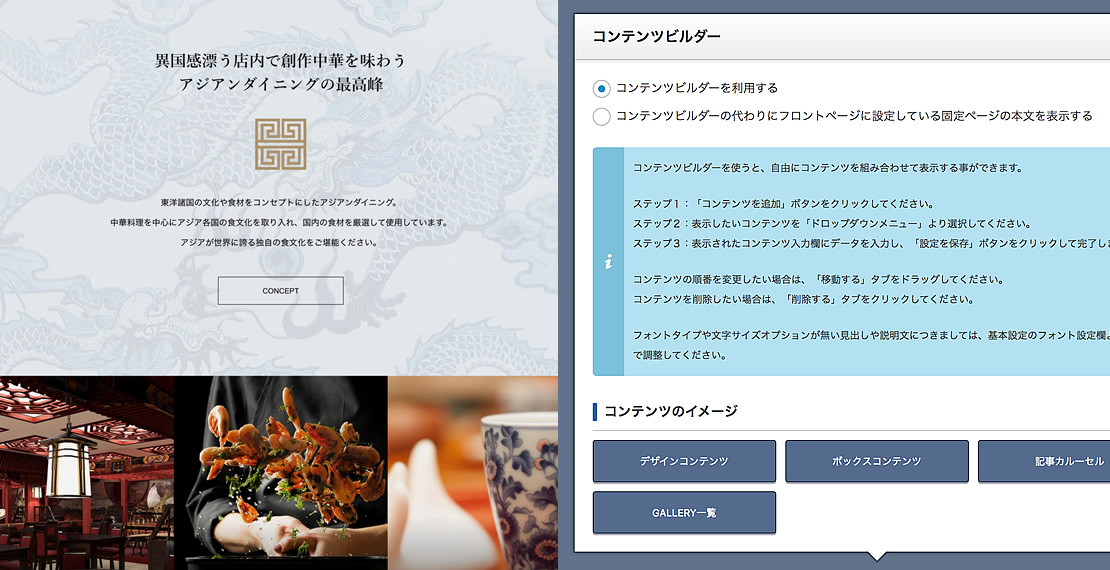Screen dimensions: 1110x570
Task: Click the info "i" icon in blue box
Action: [608, 262]
